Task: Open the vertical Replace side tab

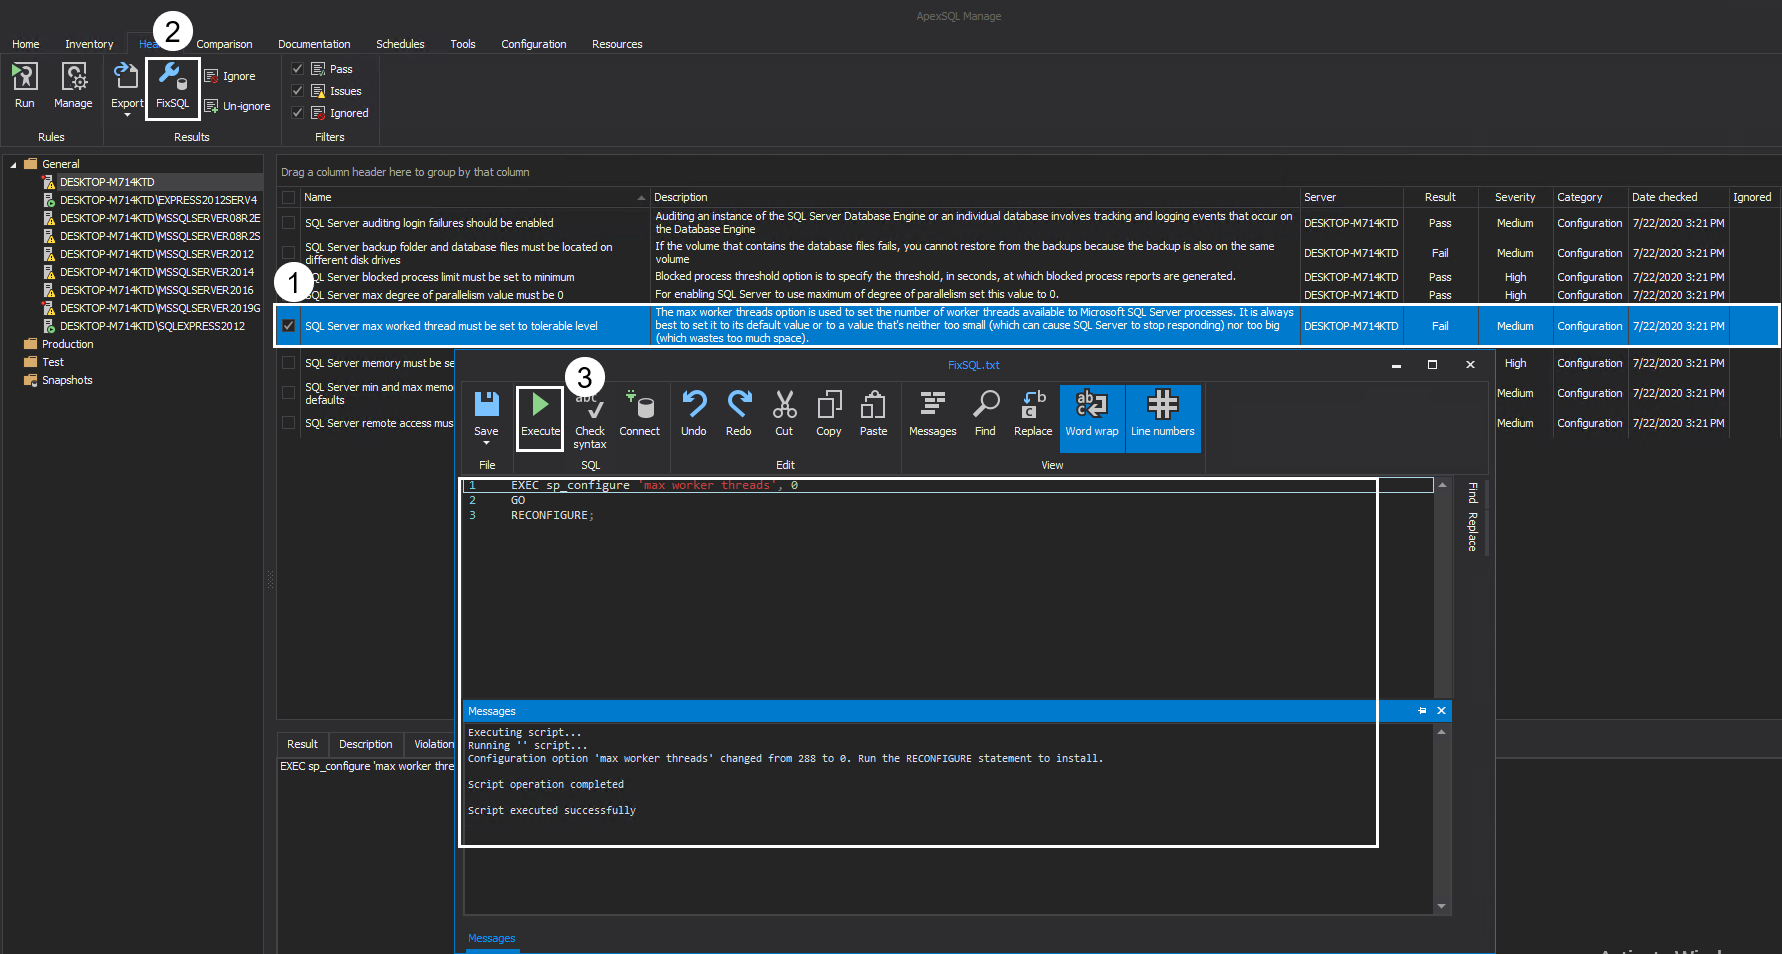Action: tap(1472, 531)
